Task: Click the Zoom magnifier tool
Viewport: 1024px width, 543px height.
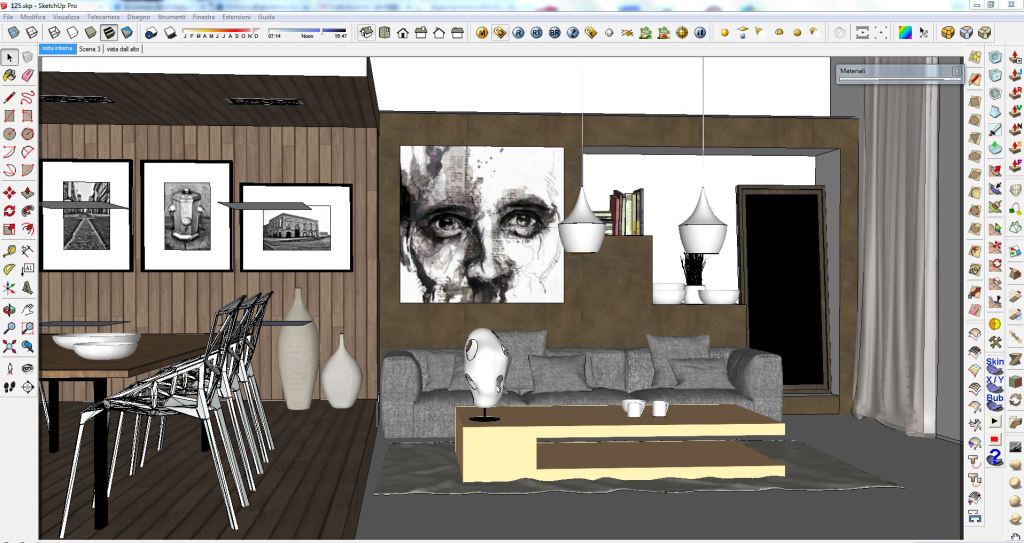Action: click(x=9, y=327)
